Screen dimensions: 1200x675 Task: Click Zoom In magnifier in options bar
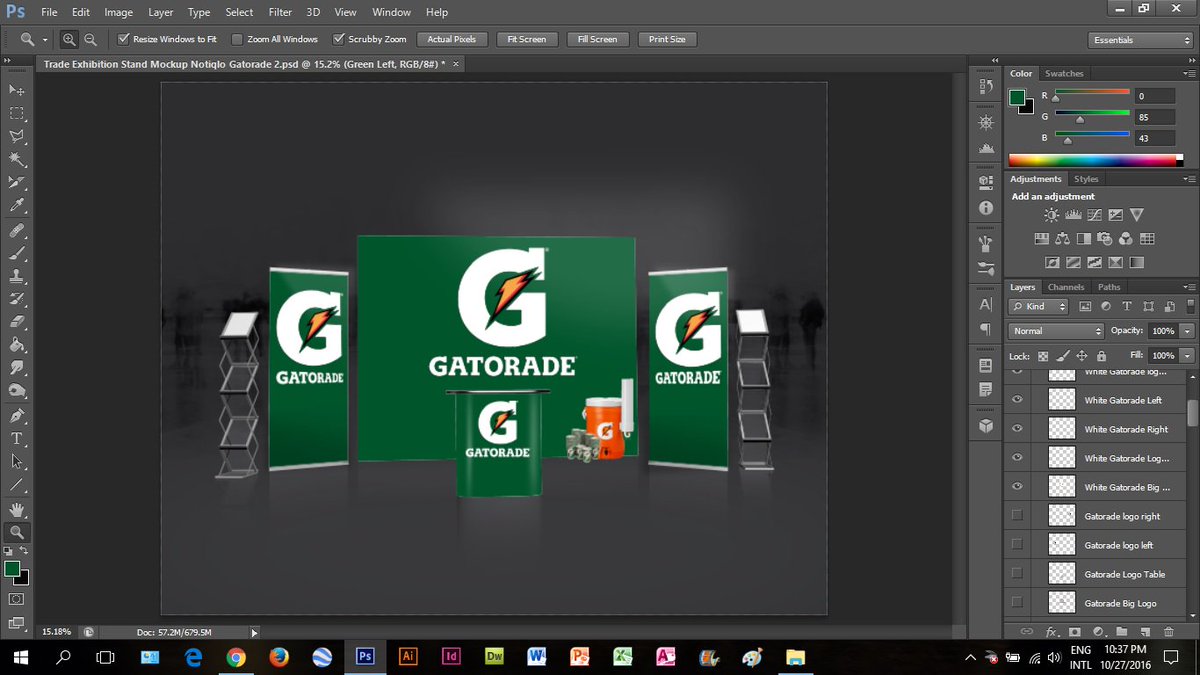click(x=69, y=39)
